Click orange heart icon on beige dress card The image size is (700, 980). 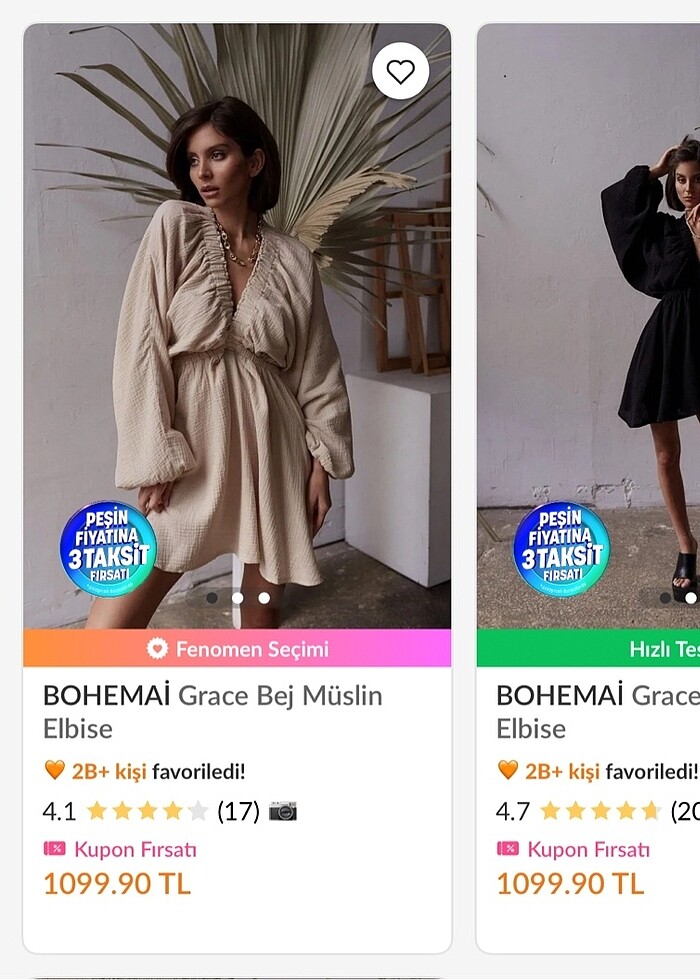54,771
